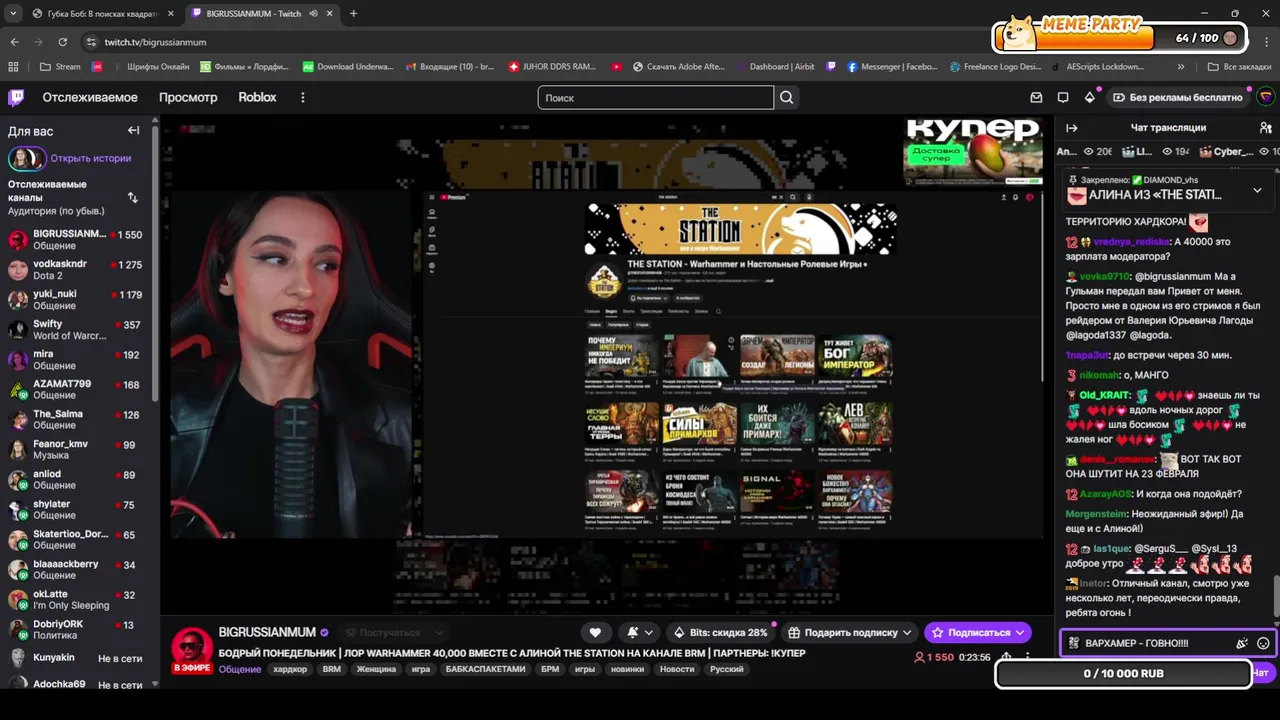Click the site info icon in address bar
1280x720 pixels.
point(91,42)
